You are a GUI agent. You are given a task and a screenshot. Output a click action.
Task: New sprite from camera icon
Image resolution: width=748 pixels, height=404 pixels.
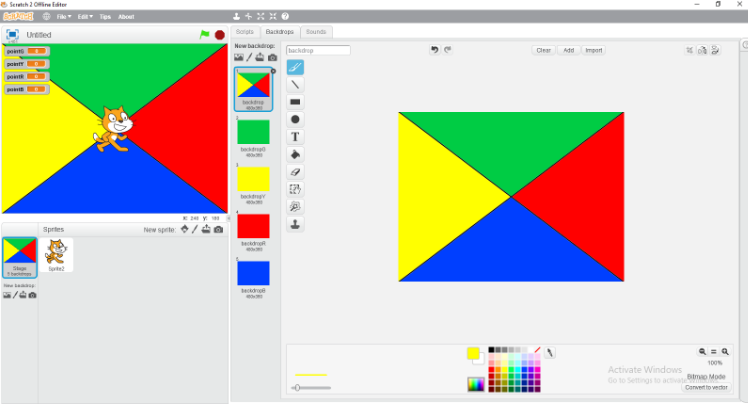[x=218, y=229]
